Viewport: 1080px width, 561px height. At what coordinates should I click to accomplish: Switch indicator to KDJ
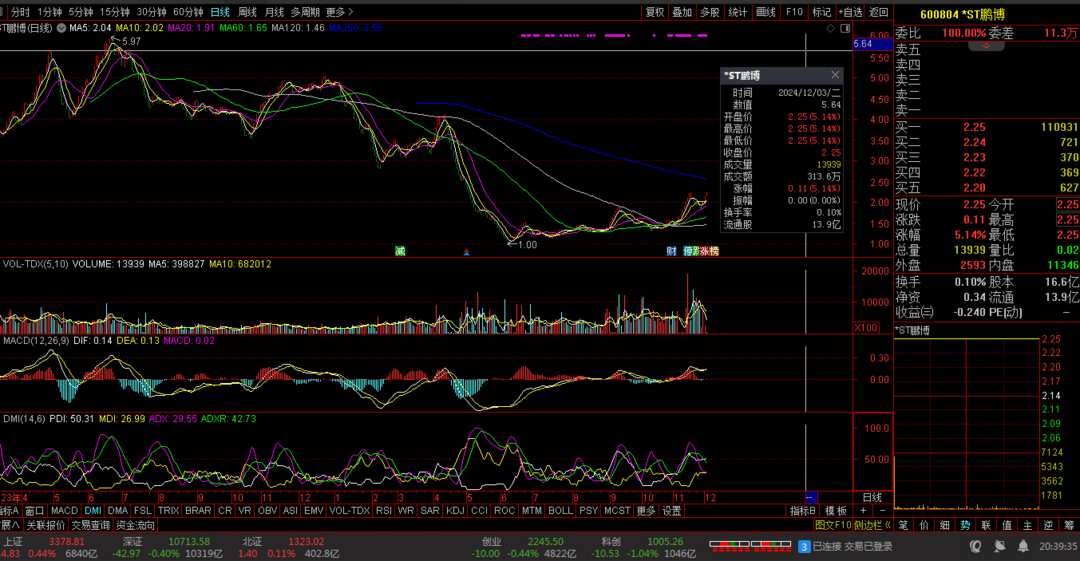455,511
